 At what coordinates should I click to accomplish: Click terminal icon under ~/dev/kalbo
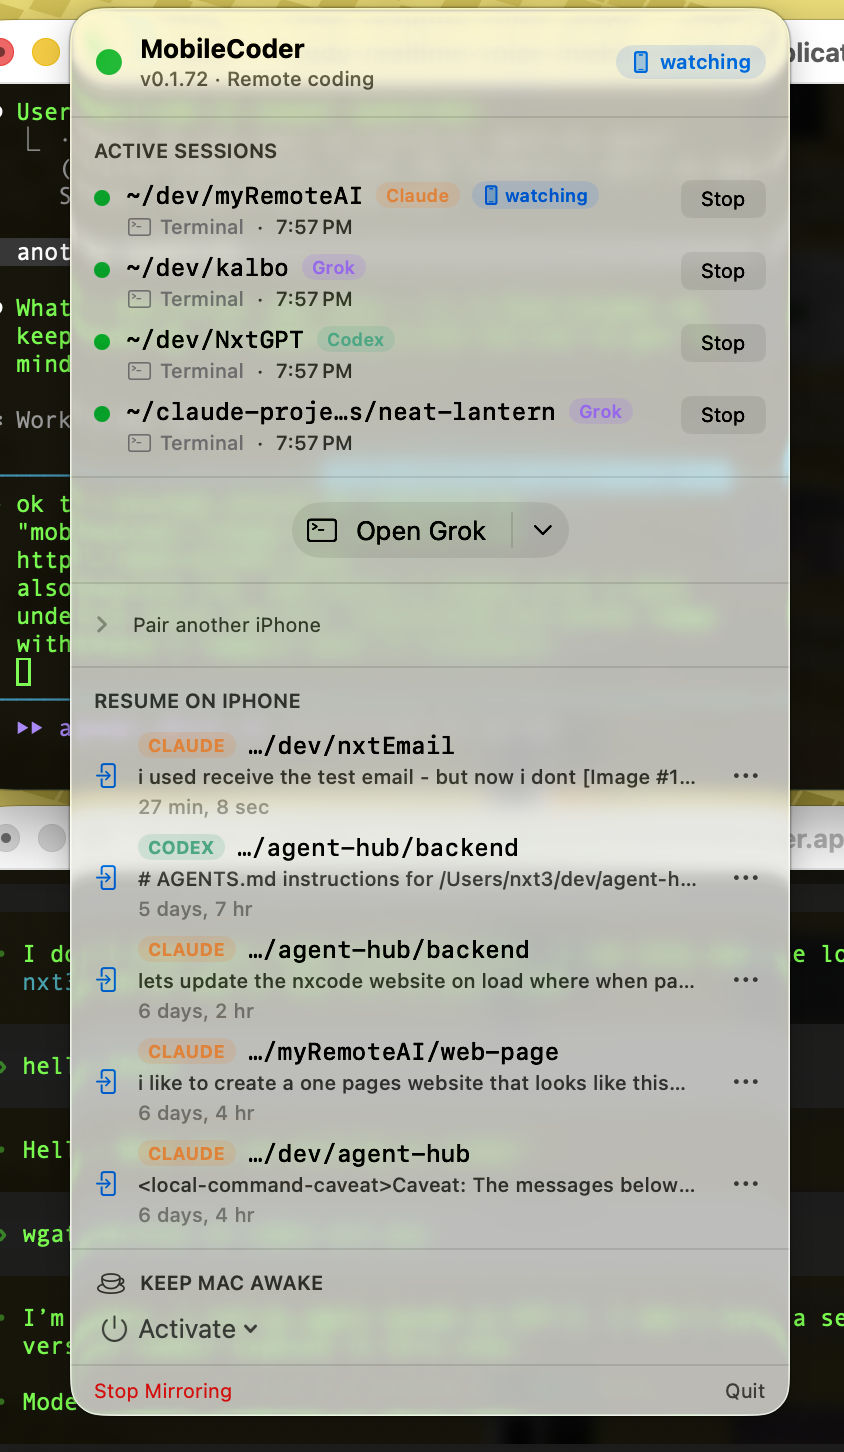tap(140, 299)
